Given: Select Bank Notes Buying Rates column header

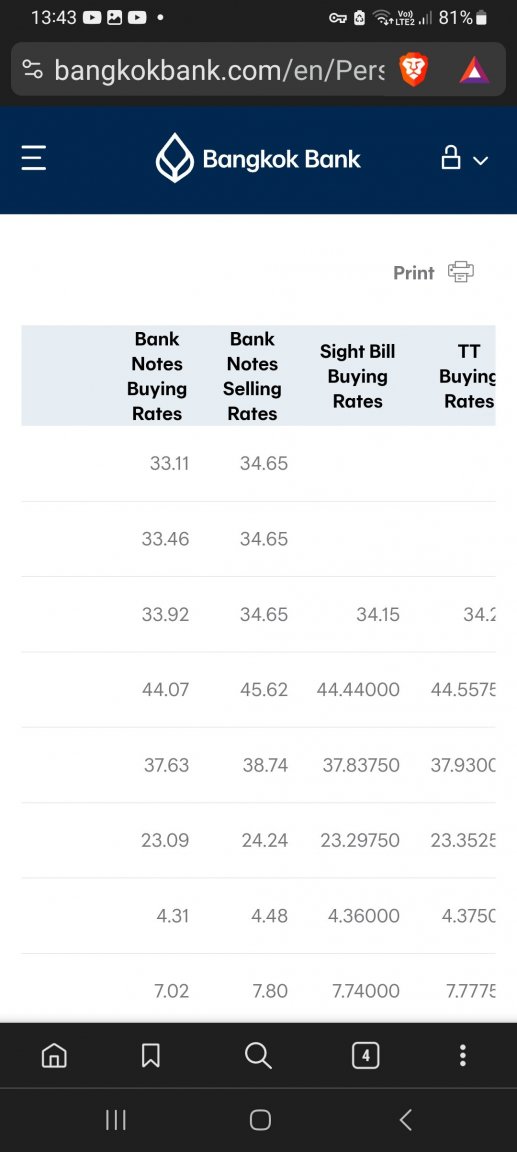Looking at the screenshot, I should (156, 376).
